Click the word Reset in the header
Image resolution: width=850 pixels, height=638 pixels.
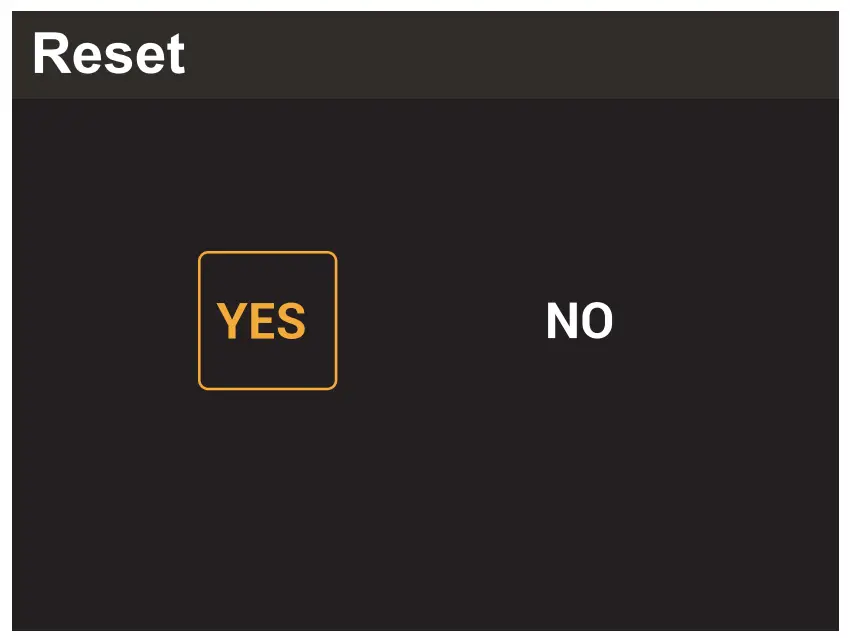[x=108, y=54]
